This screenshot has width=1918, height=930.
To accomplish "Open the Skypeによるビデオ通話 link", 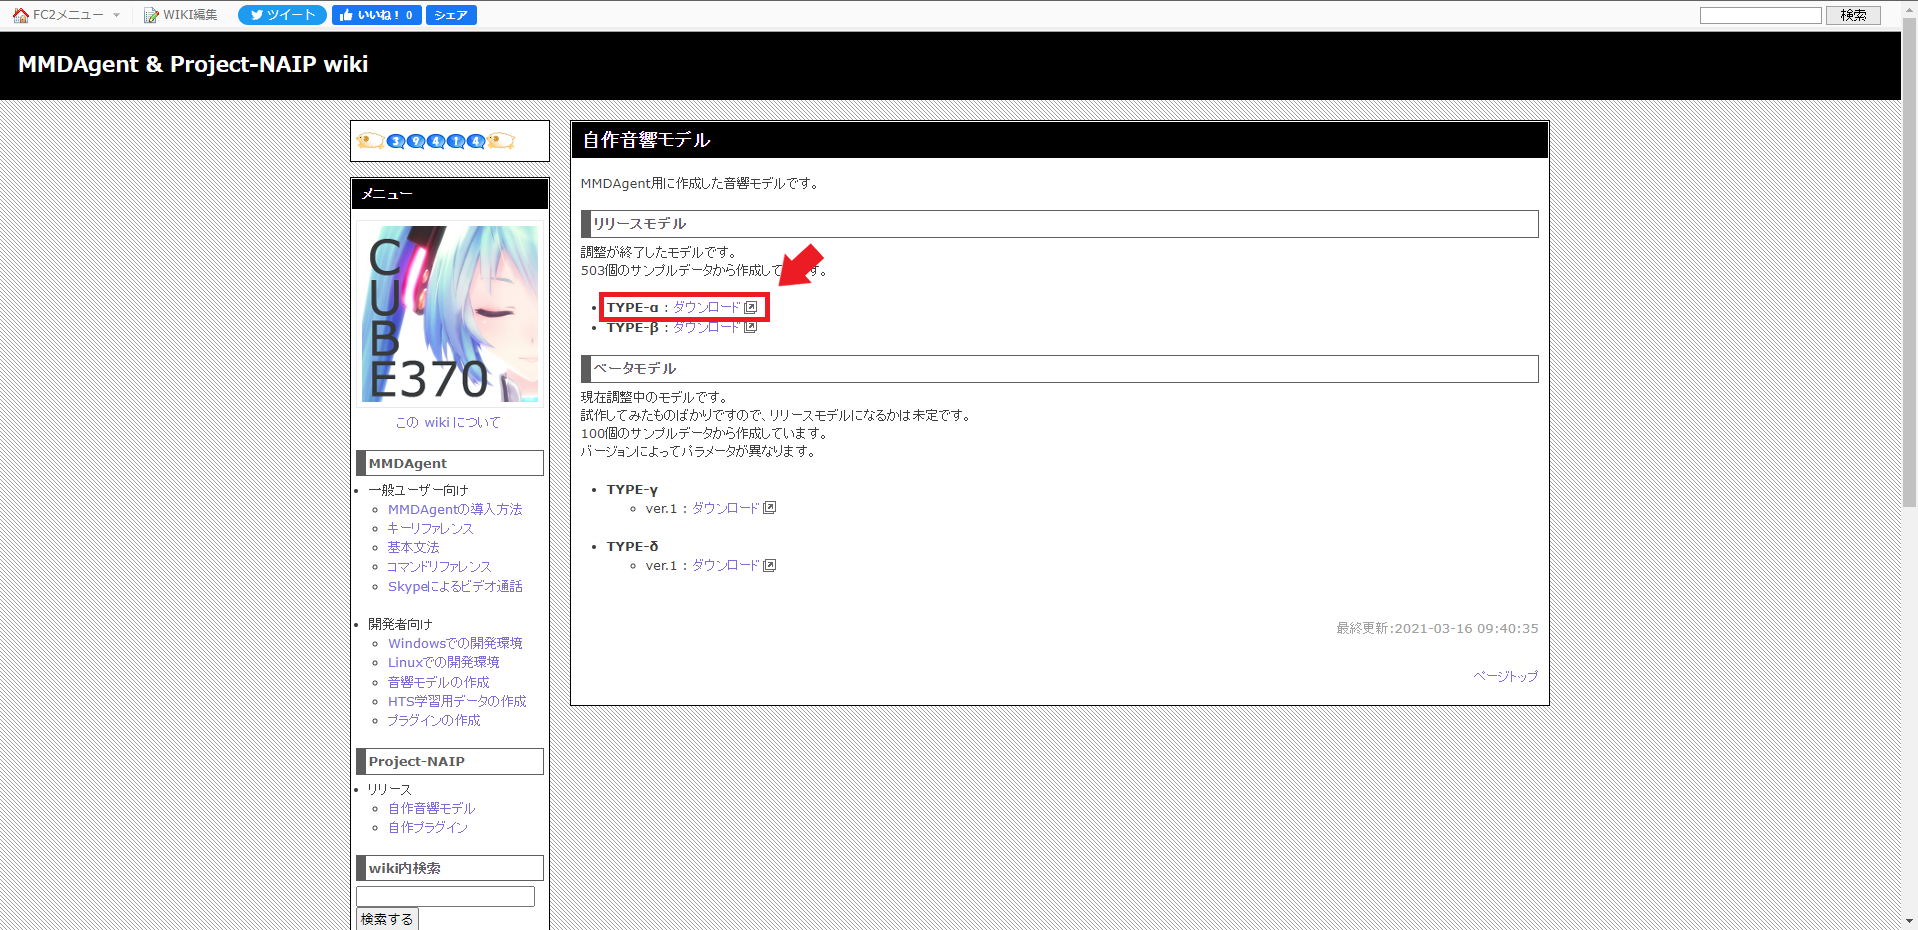I will [455, 586].
